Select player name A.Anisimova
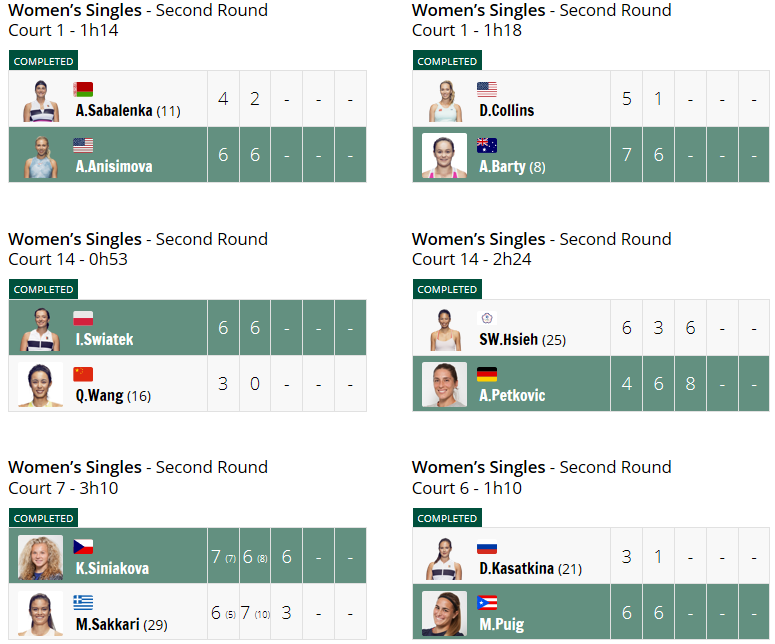775x644 pixels. 114,167
